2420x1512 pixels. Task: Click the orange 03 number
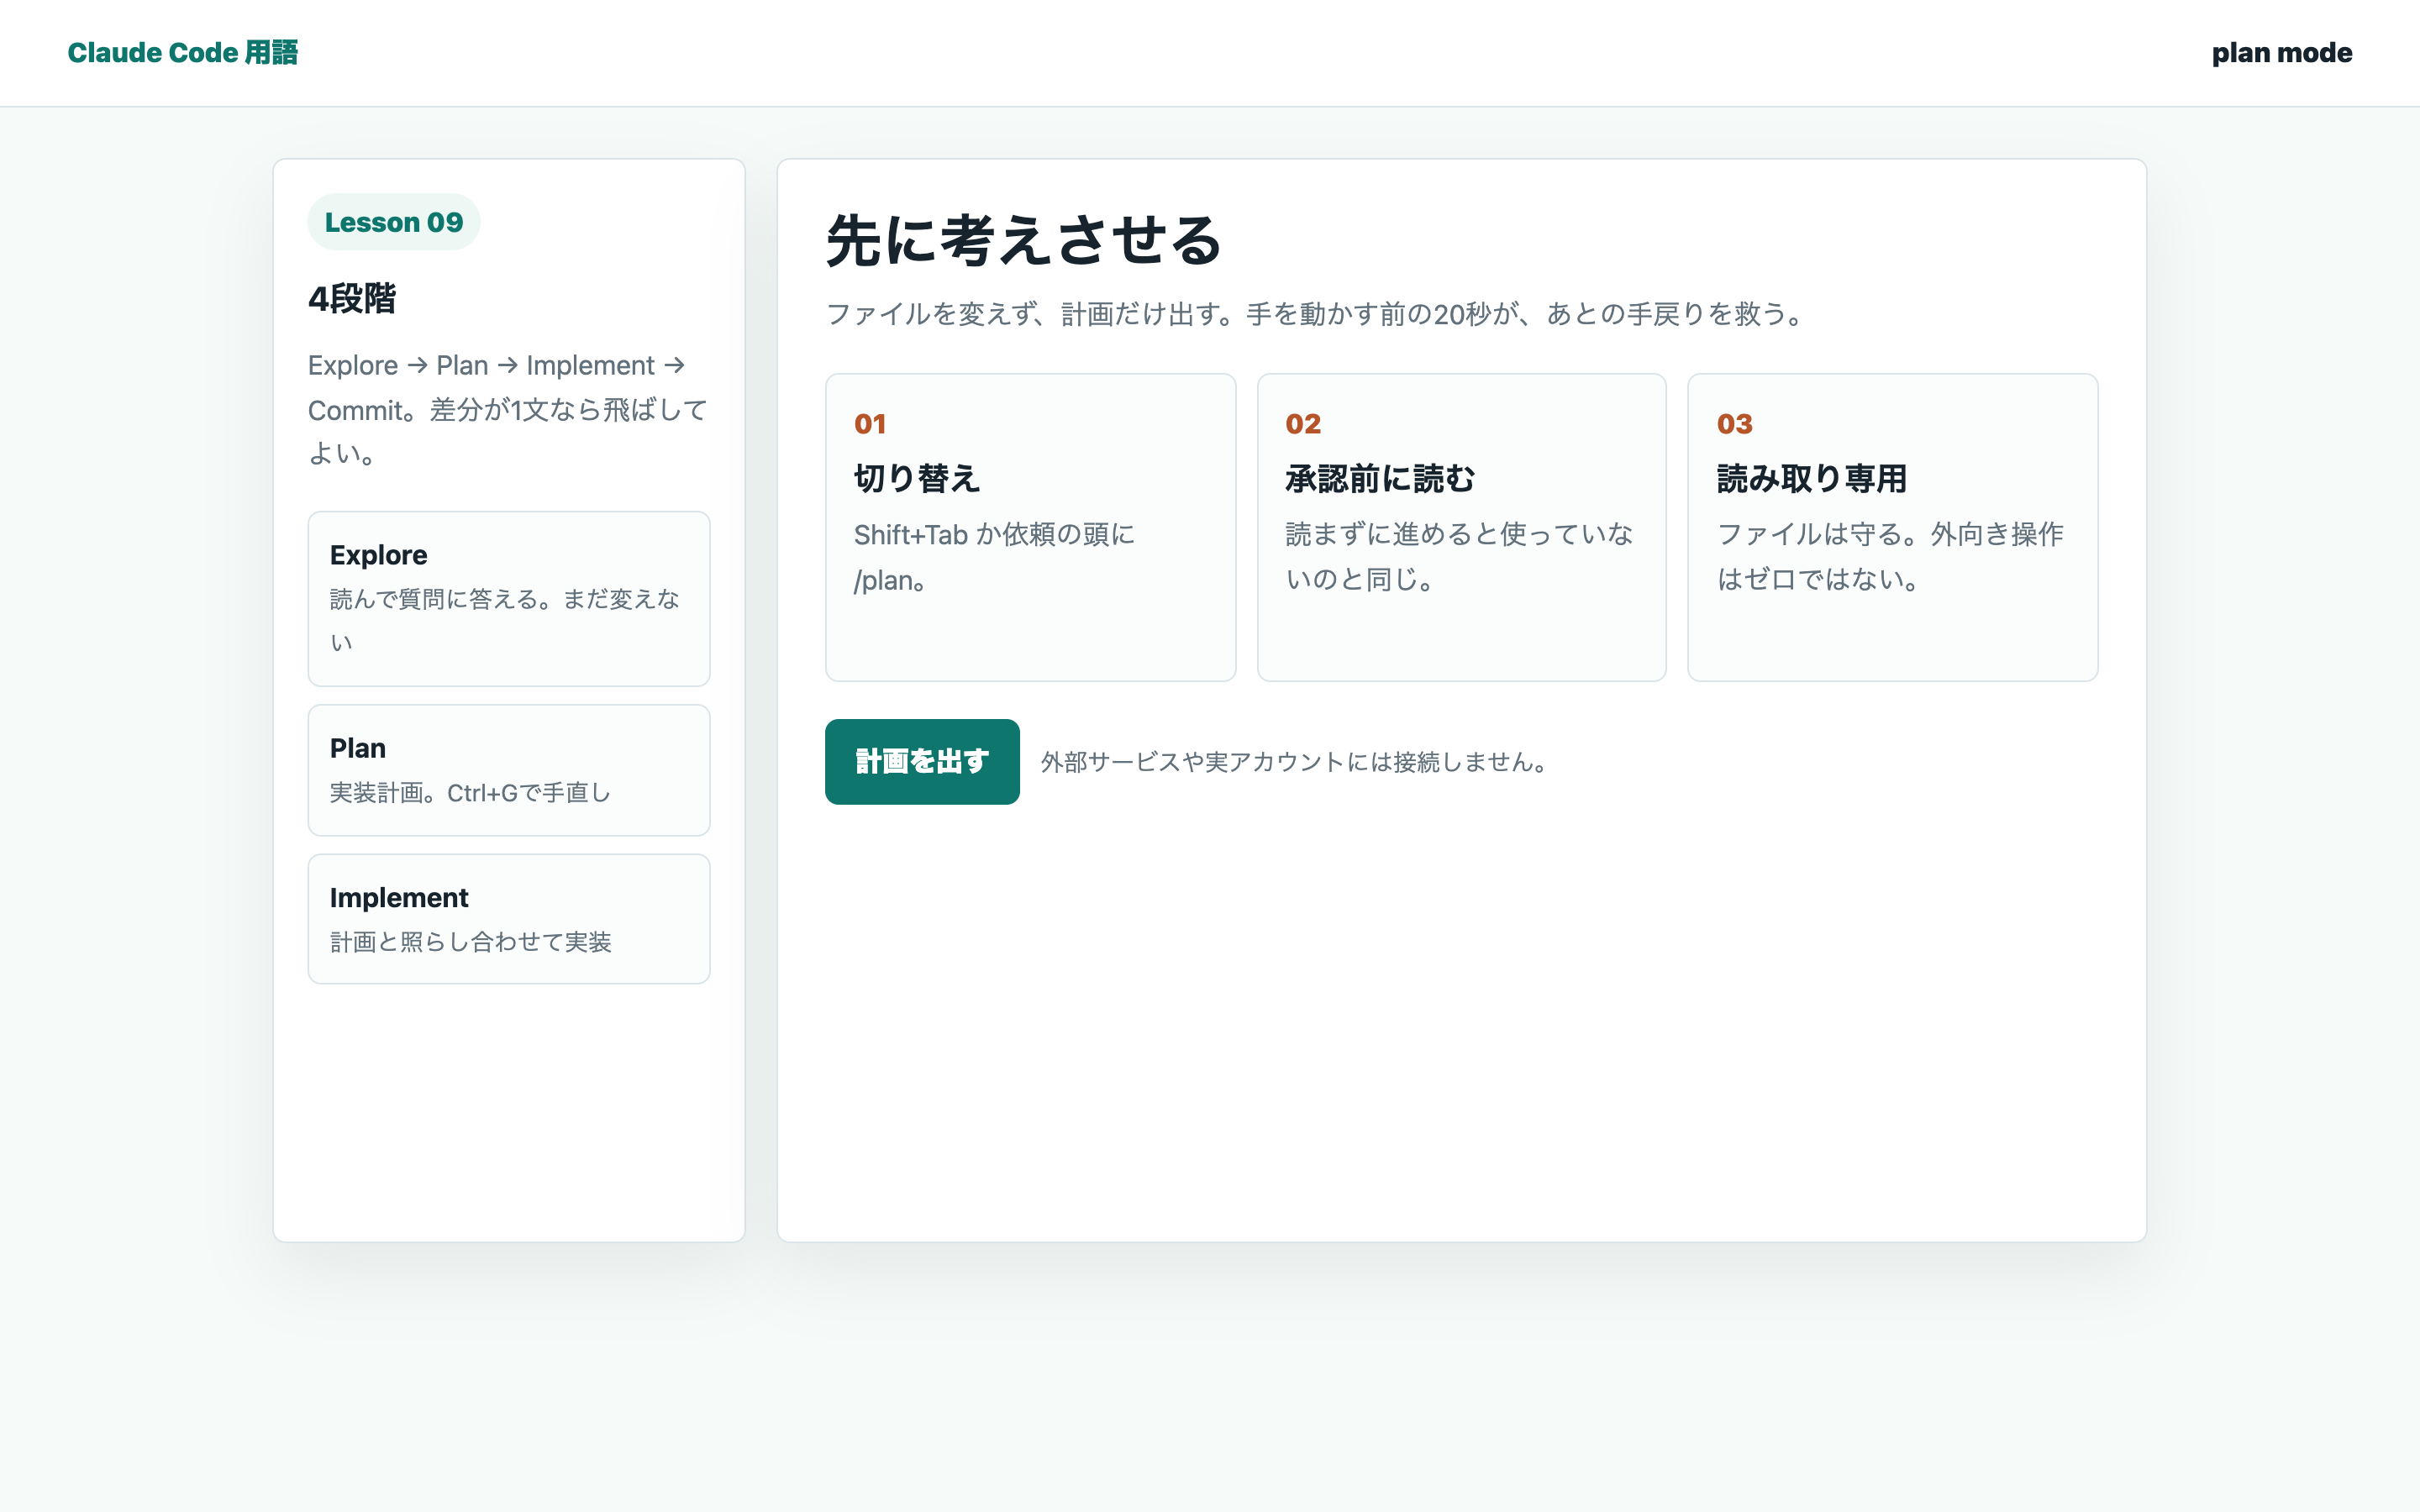(1735, 424)
